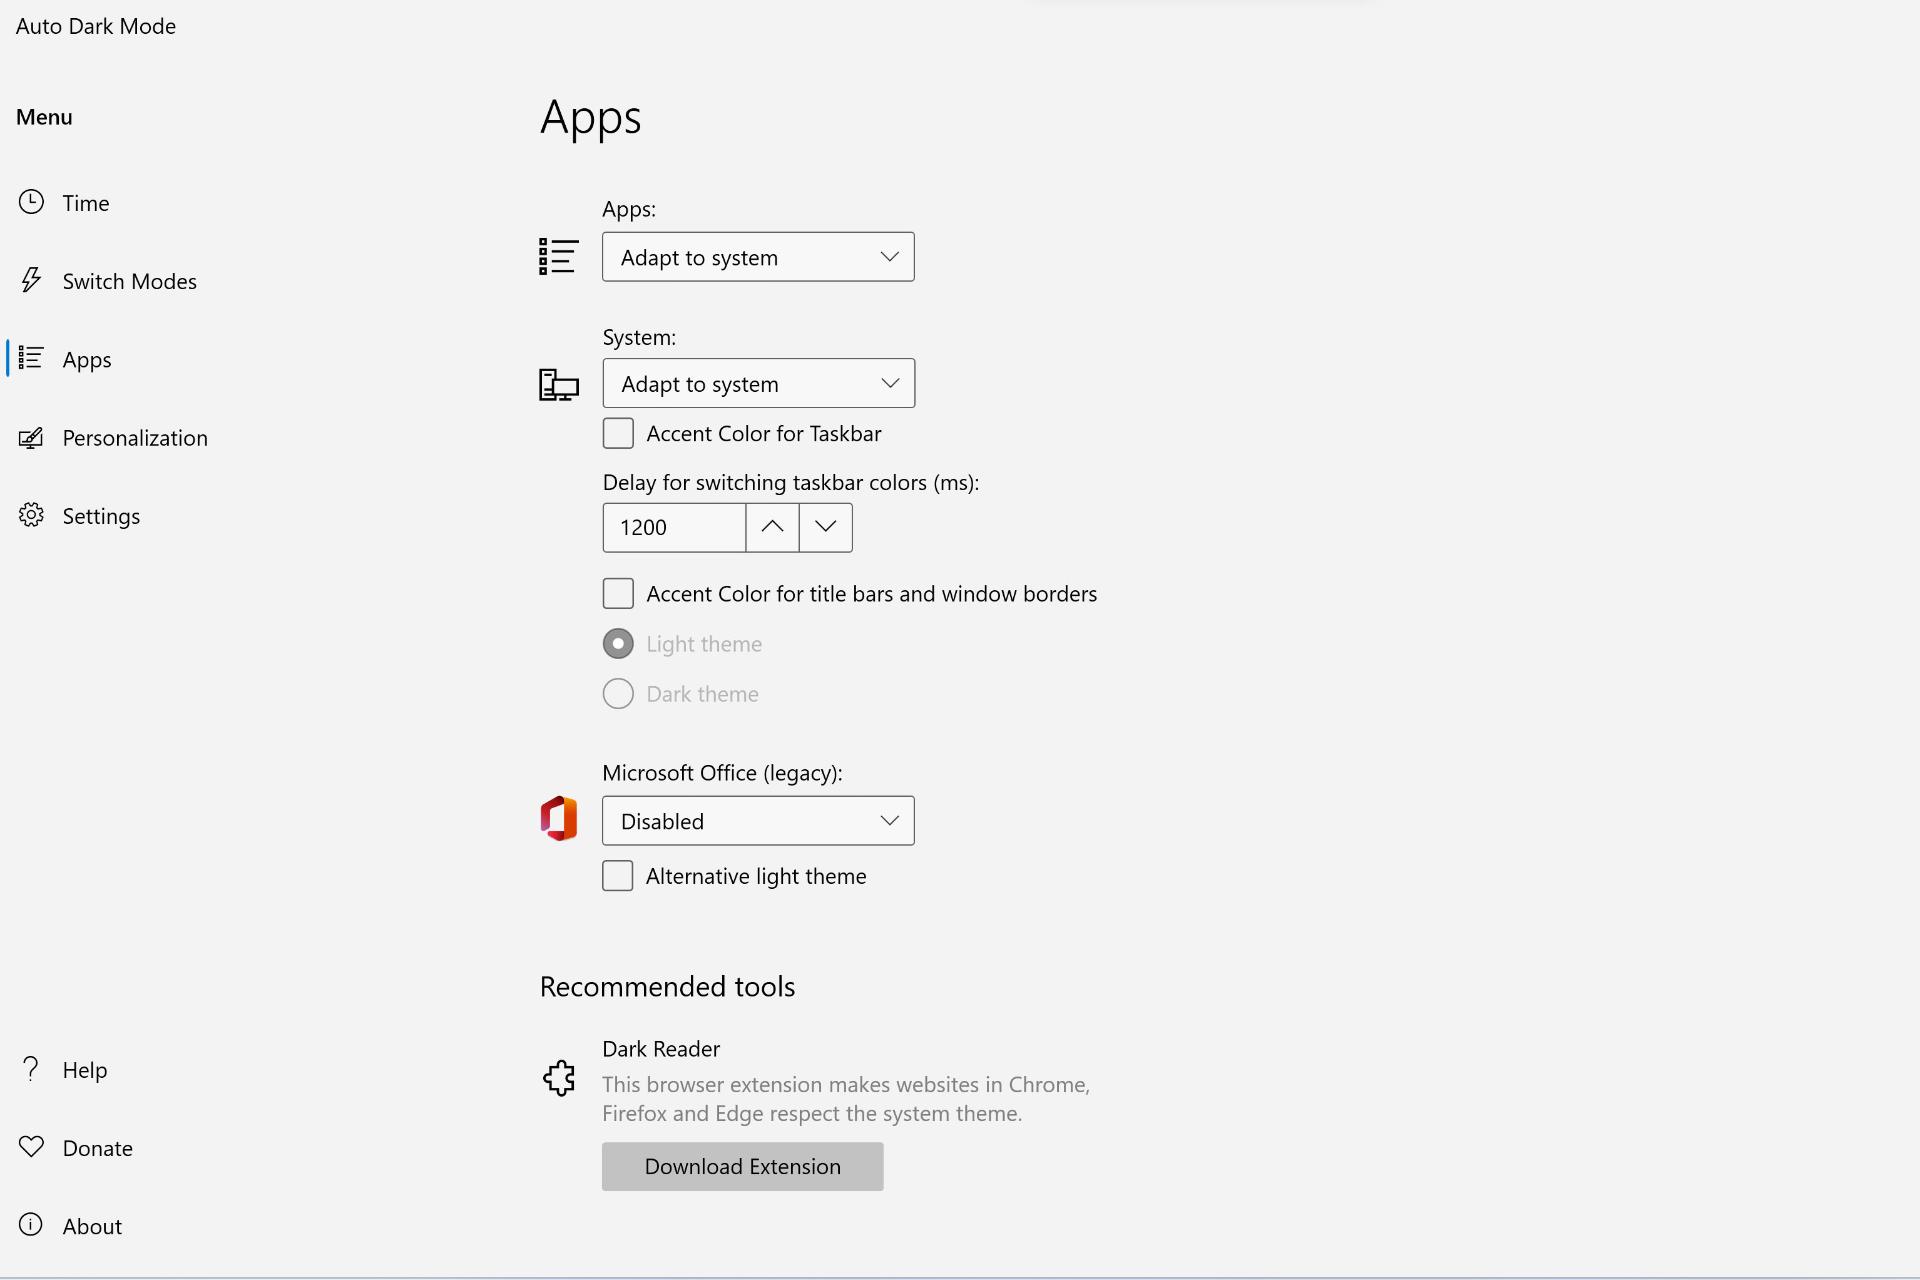Image resolution: width=1920 pixels, height=1280 pixels.
Task: Expand the Microsoft Office legacy dropdown
Action: pyautogui.click(x=758, y=821)
